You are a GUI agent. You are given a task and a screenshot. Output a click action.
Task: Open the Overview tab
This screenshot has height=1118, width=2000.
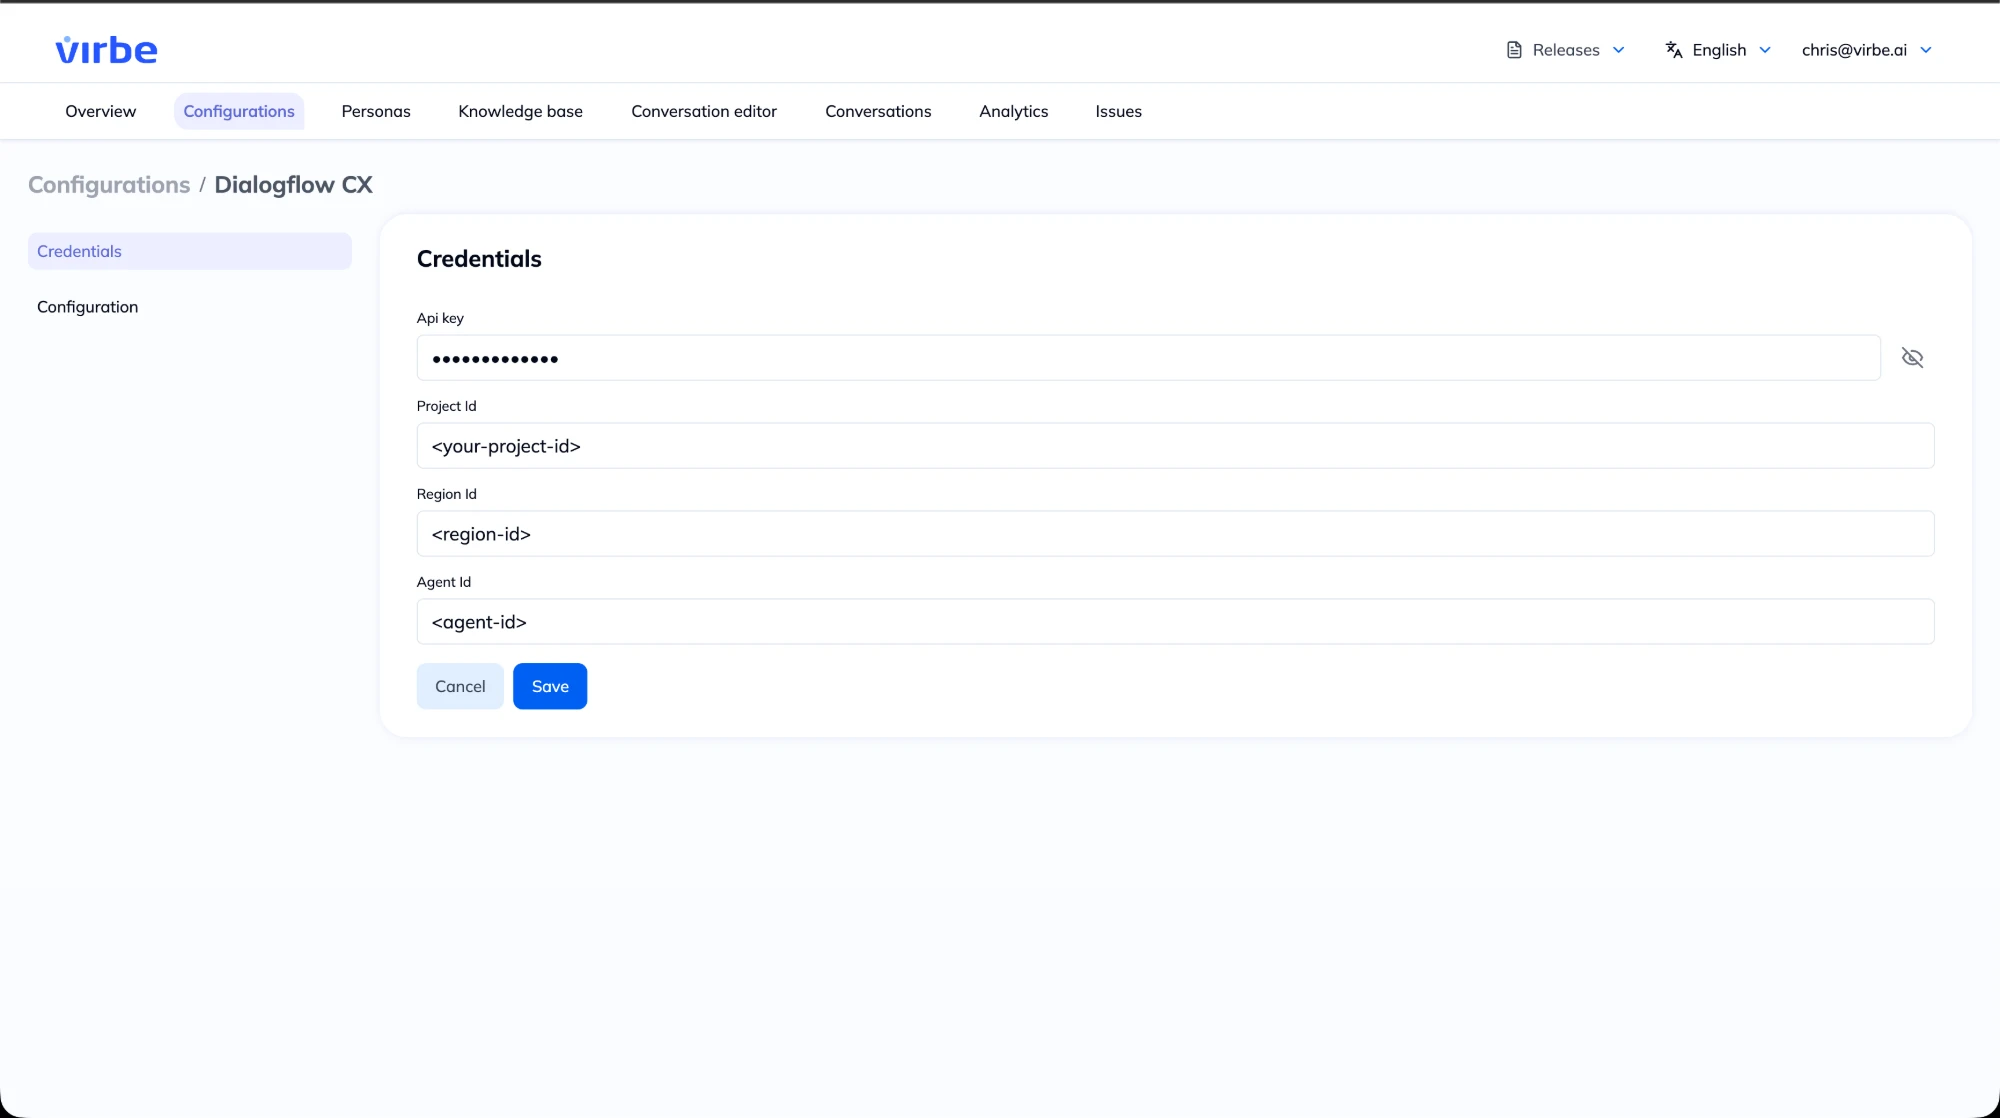[100, 111]
